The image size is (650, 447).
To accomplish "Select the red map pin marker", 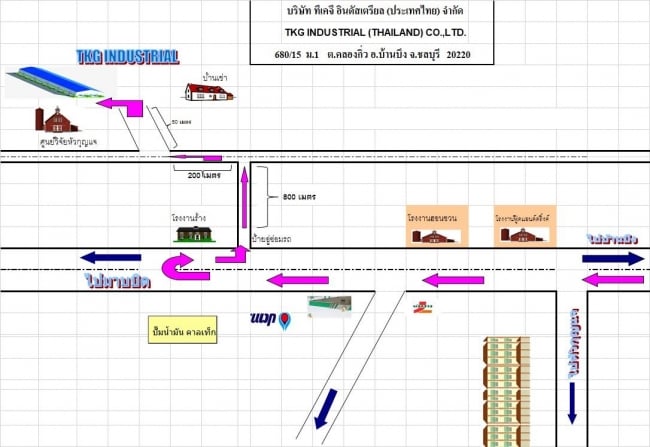I will pyautogui.click(x=285, y=321).
